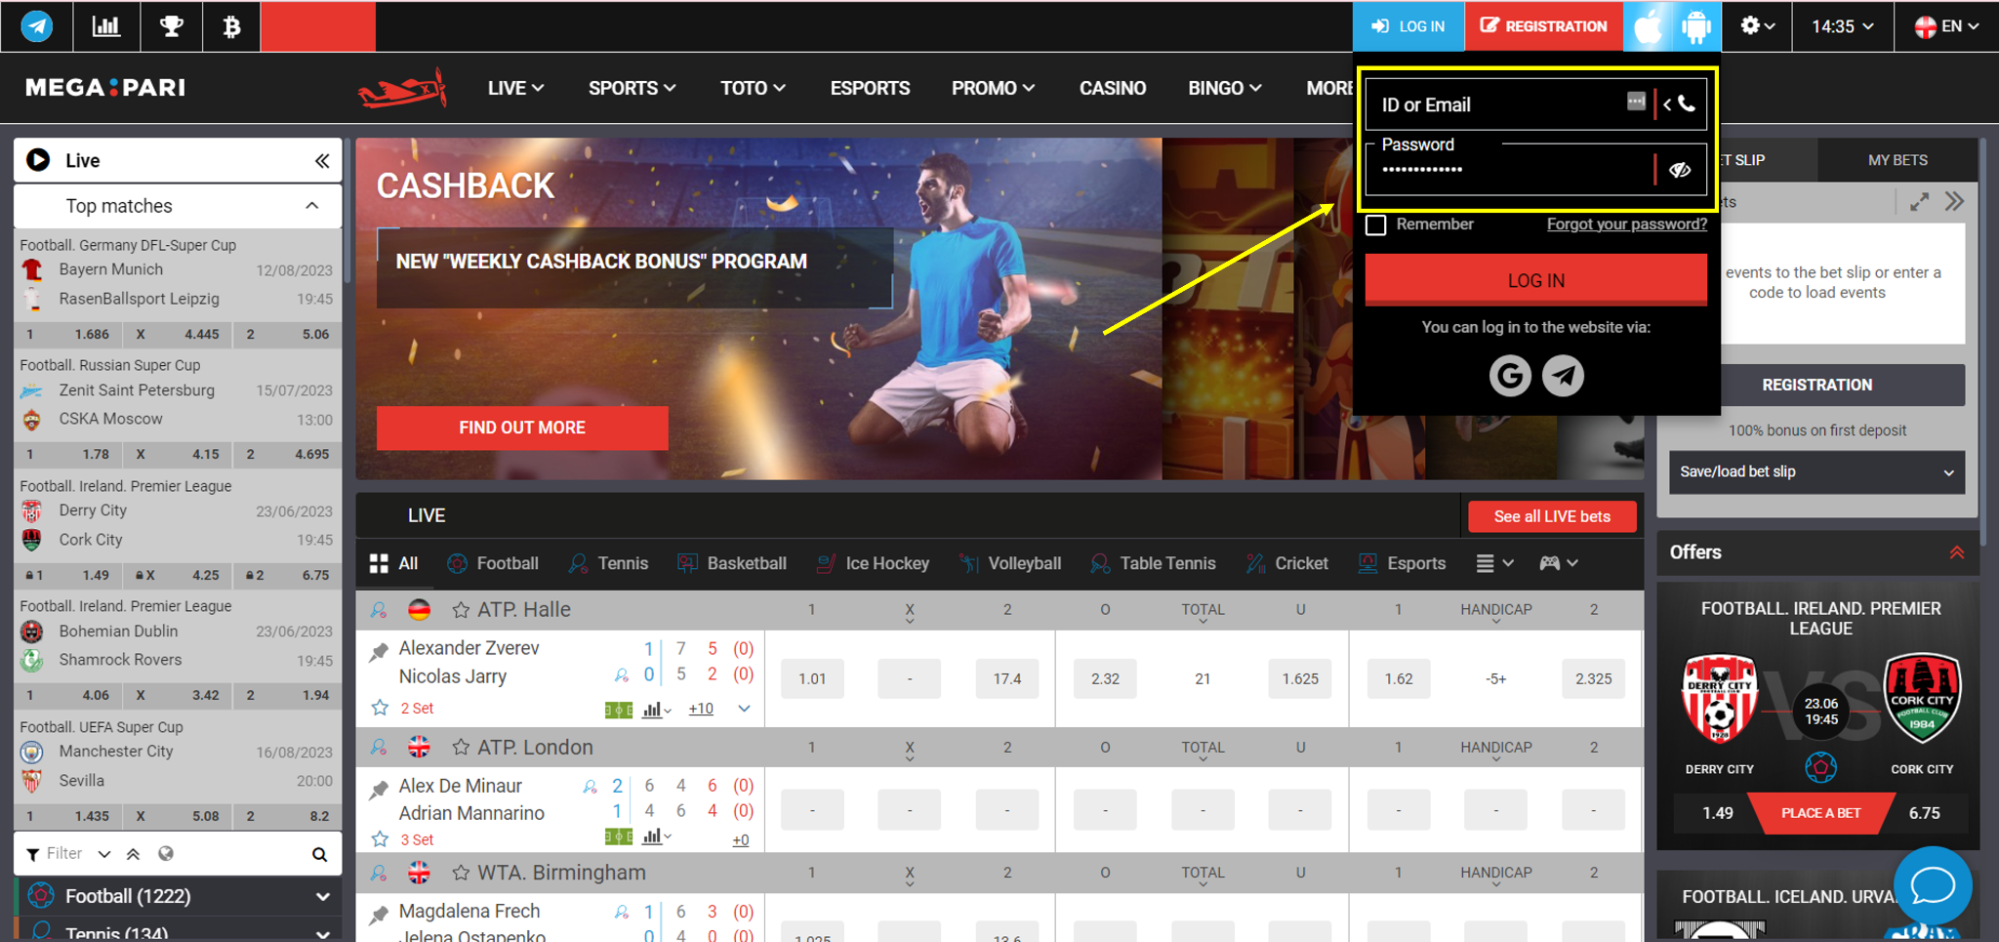Collapse the Top matches section

[312, 206]
